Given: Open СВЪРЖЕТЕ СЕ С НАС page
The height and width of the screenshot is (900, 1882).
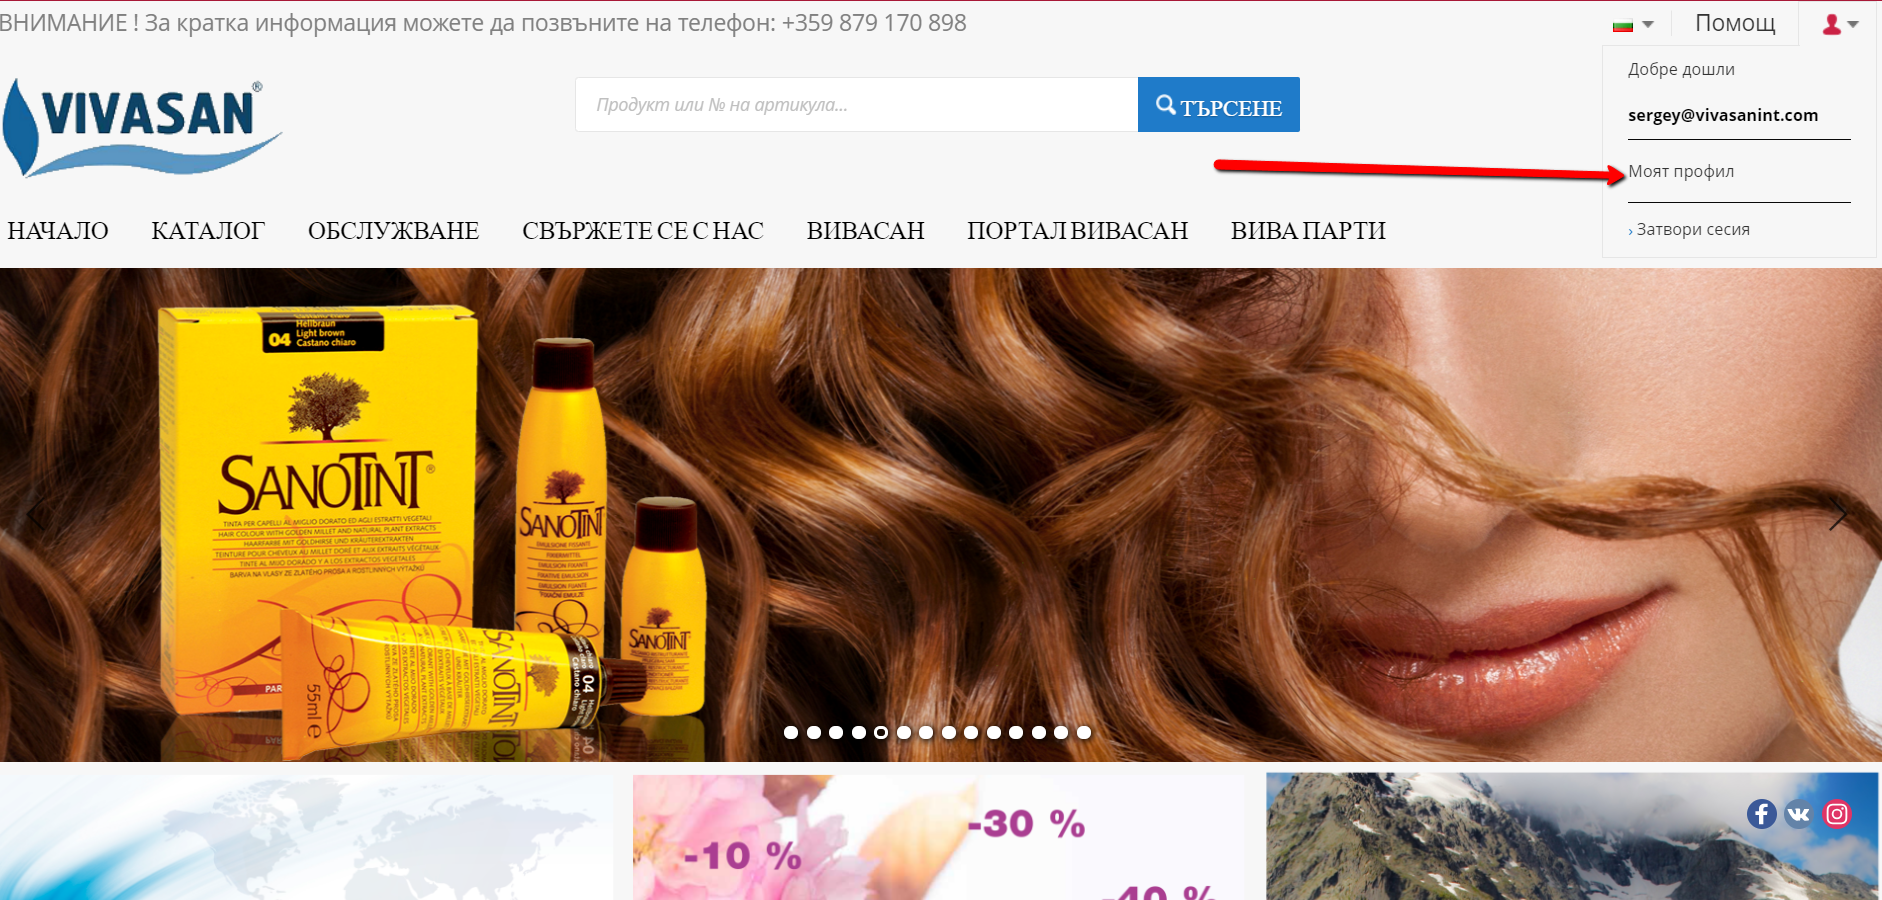Looking at the screenshot, I should point(643,231).
